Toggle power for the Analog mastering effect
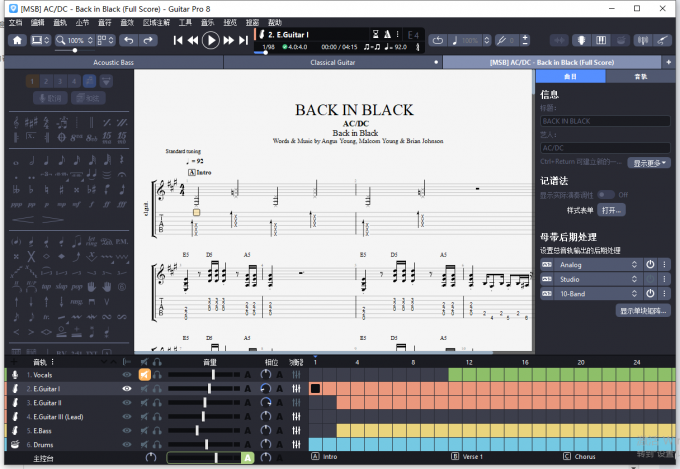The image size is (680, 469). click(x=649, y=264)
